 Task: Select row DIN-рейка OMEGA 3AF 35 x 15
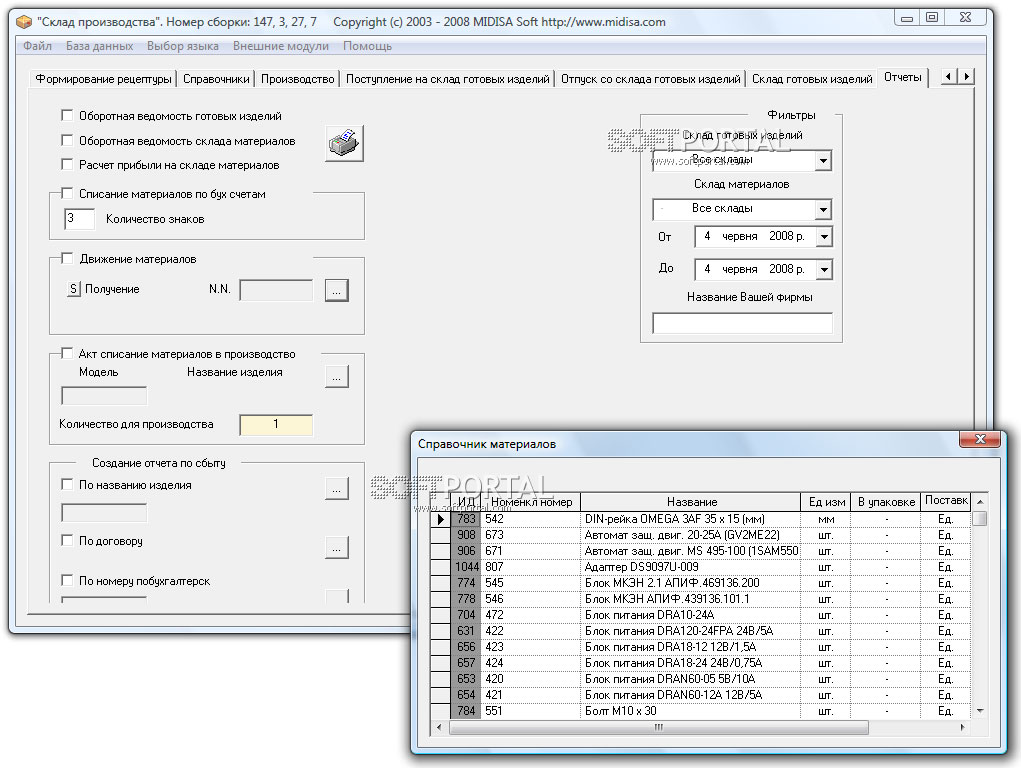point(701,519)
